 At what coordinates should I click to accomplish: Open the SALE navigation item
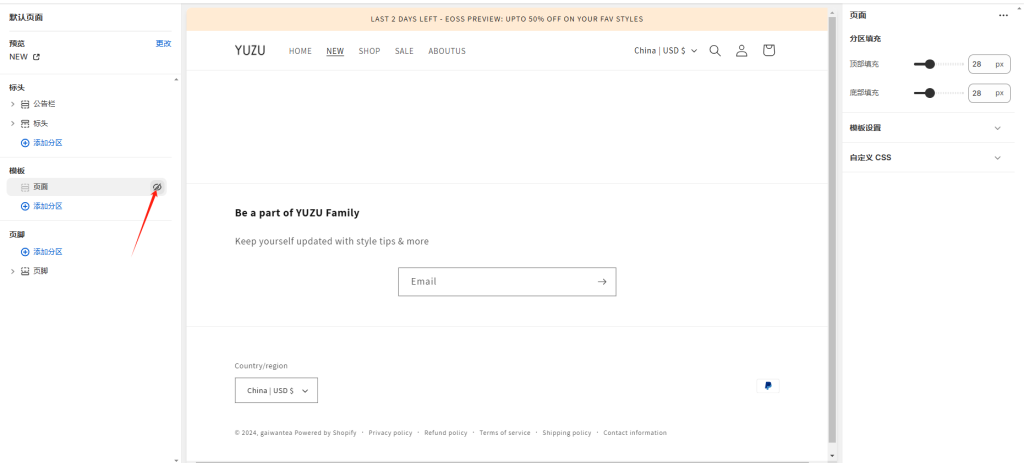[404, 51]
